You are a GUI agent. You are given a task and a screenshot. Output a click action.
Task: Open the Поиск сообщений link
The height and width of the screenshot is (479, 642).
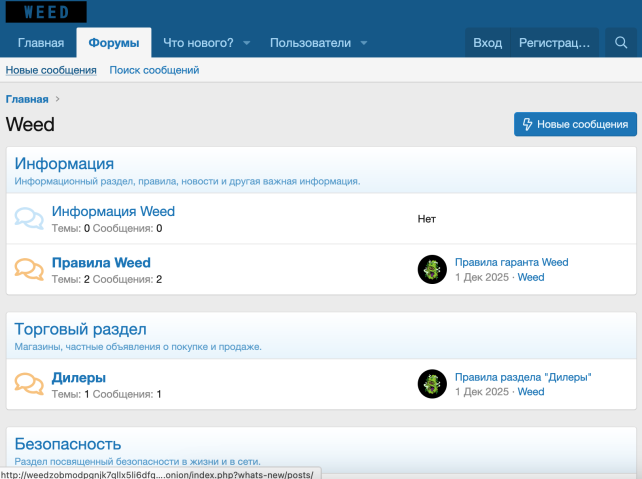click(154, 70)
